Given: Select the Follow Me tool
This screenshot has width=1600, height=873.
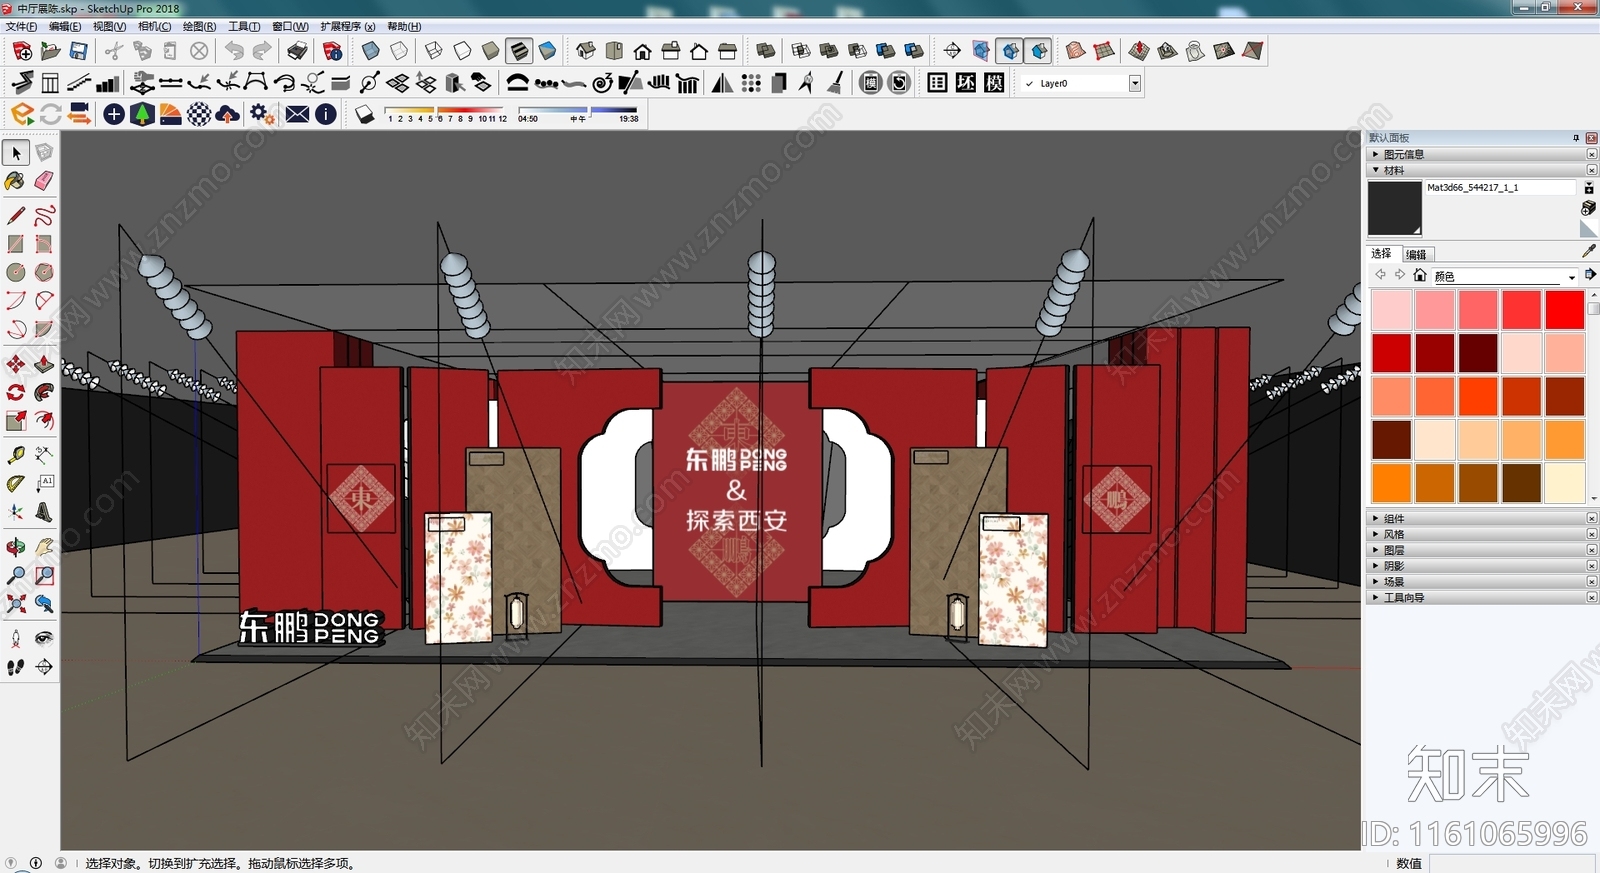Looking at the screenshot, I should point(44,392).
